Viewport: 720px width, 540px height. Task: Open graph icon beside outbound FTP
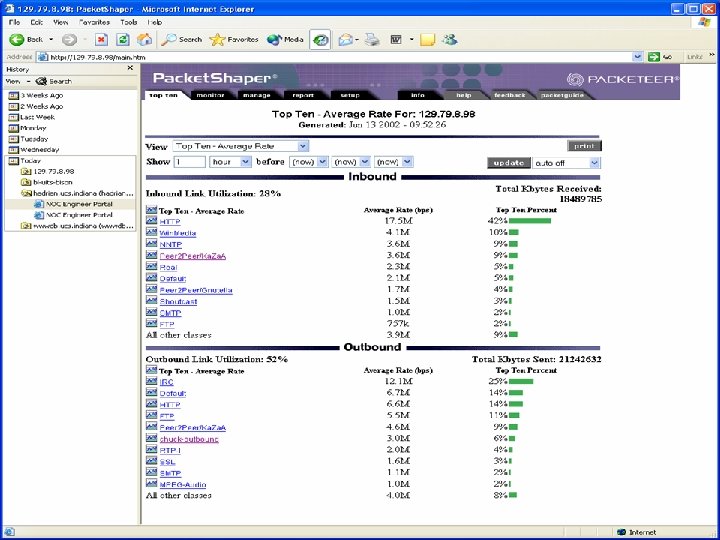152,416
